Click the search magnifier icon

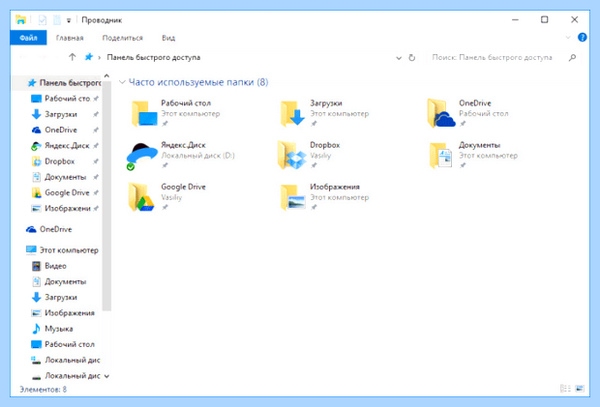572,57
